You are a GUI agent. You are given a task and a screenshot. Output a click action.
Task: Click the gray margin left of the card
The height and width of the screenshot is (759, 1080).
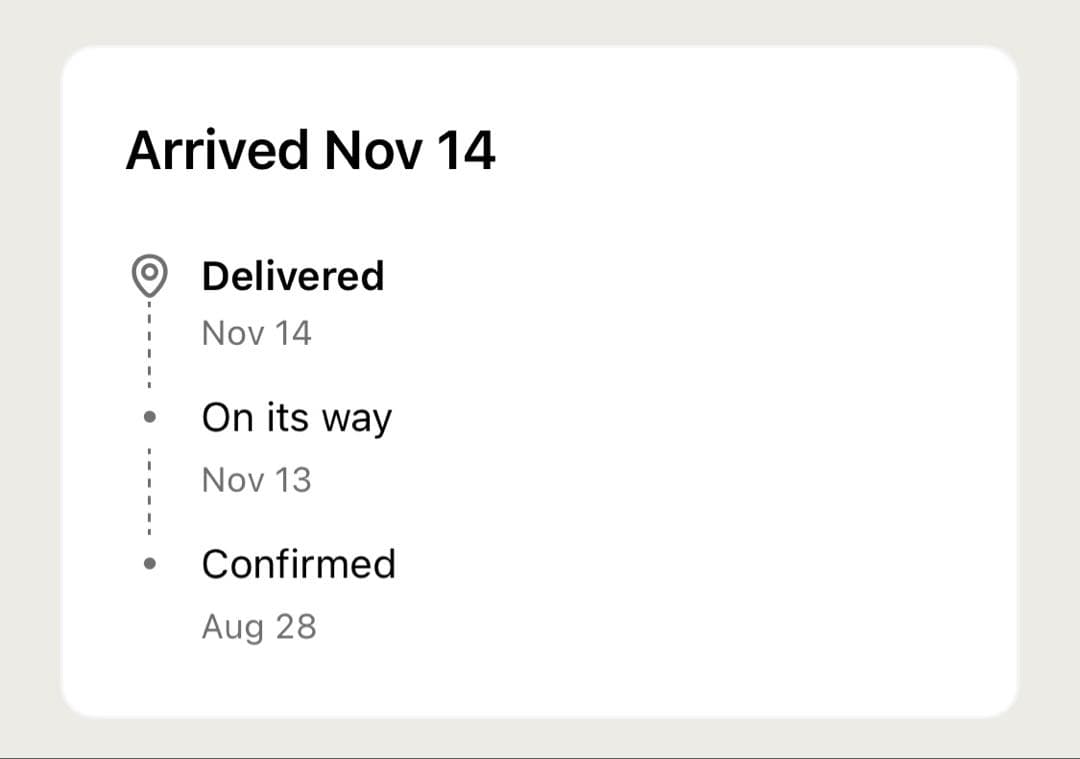28,380
